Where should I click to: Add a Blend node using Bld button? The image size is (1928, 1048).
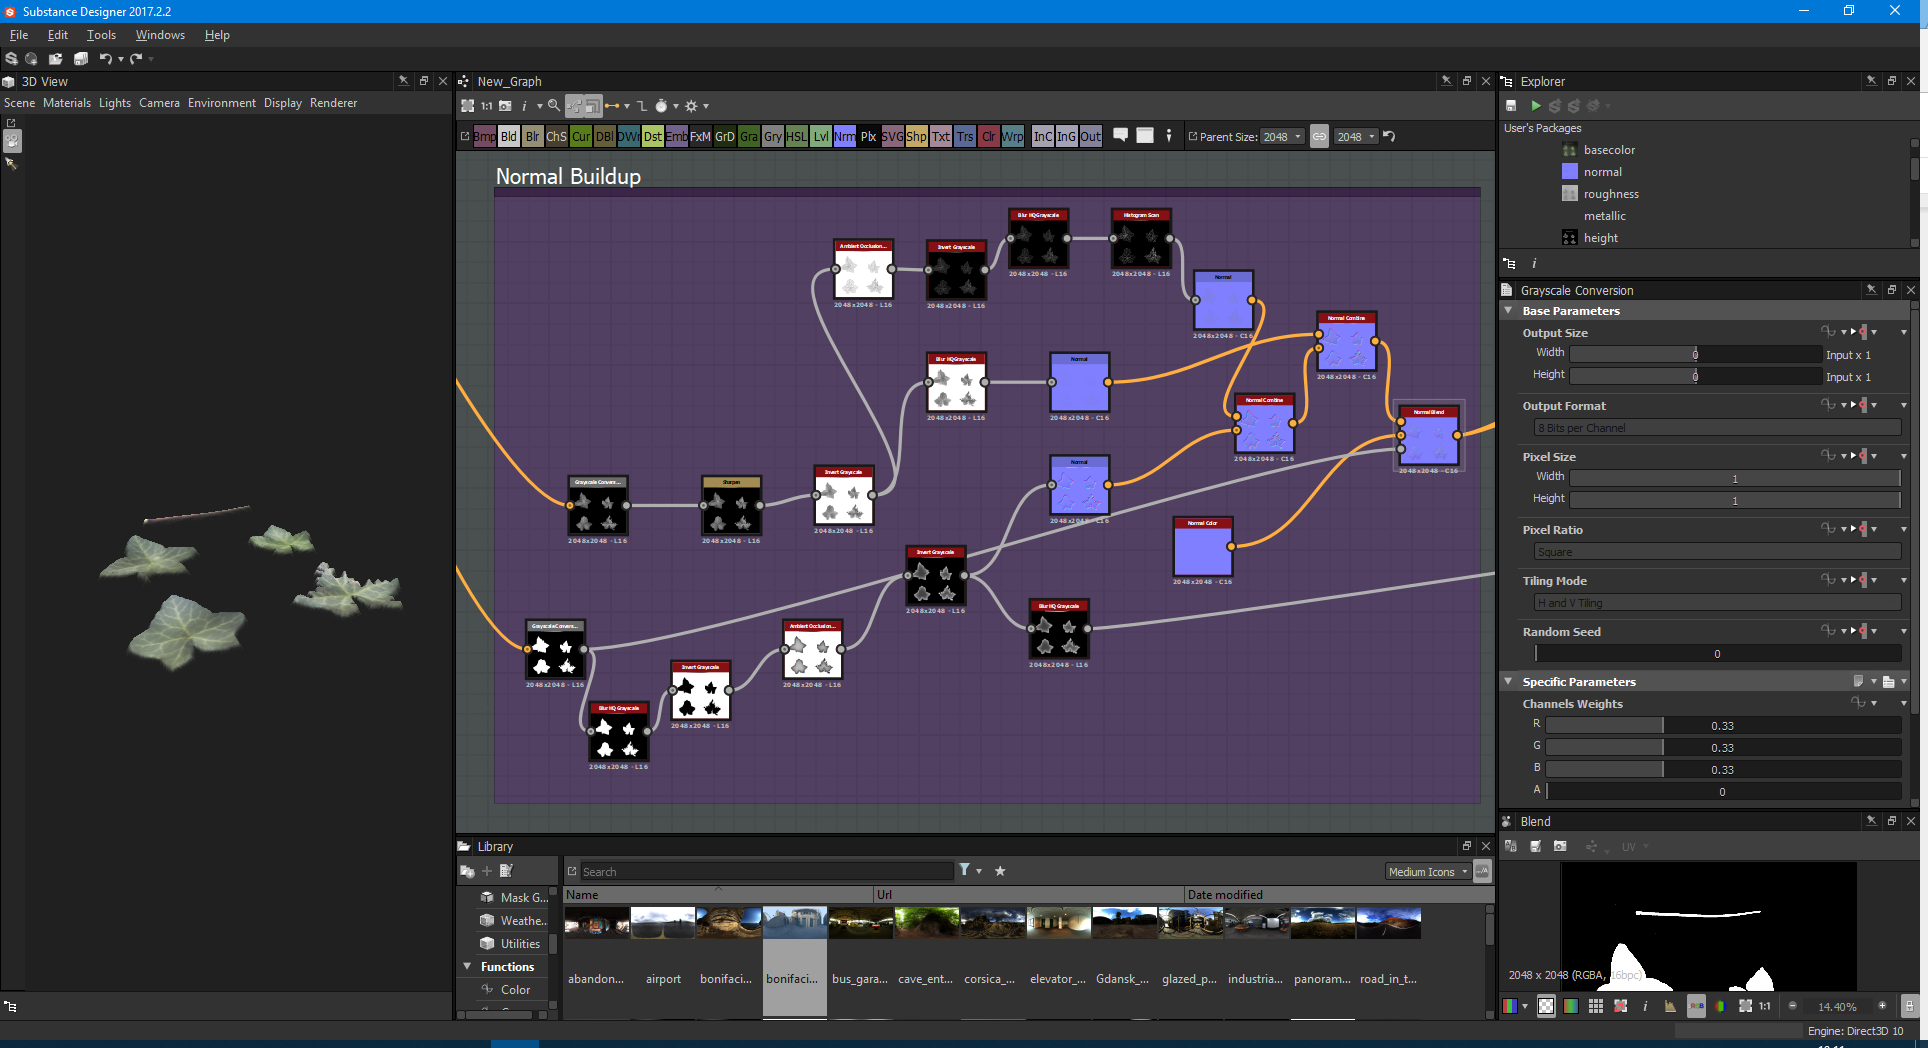(x=509, y=137)
